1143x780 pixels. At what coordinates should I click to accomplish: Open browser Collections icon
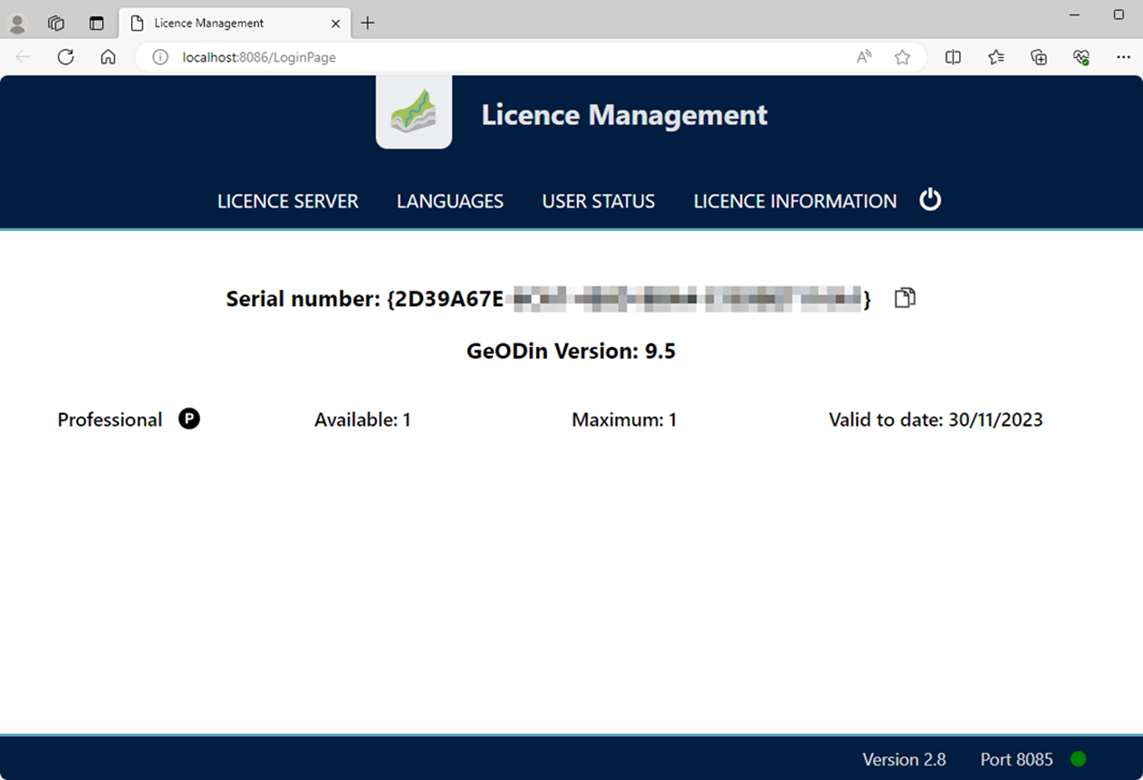tap(1039, 57)
